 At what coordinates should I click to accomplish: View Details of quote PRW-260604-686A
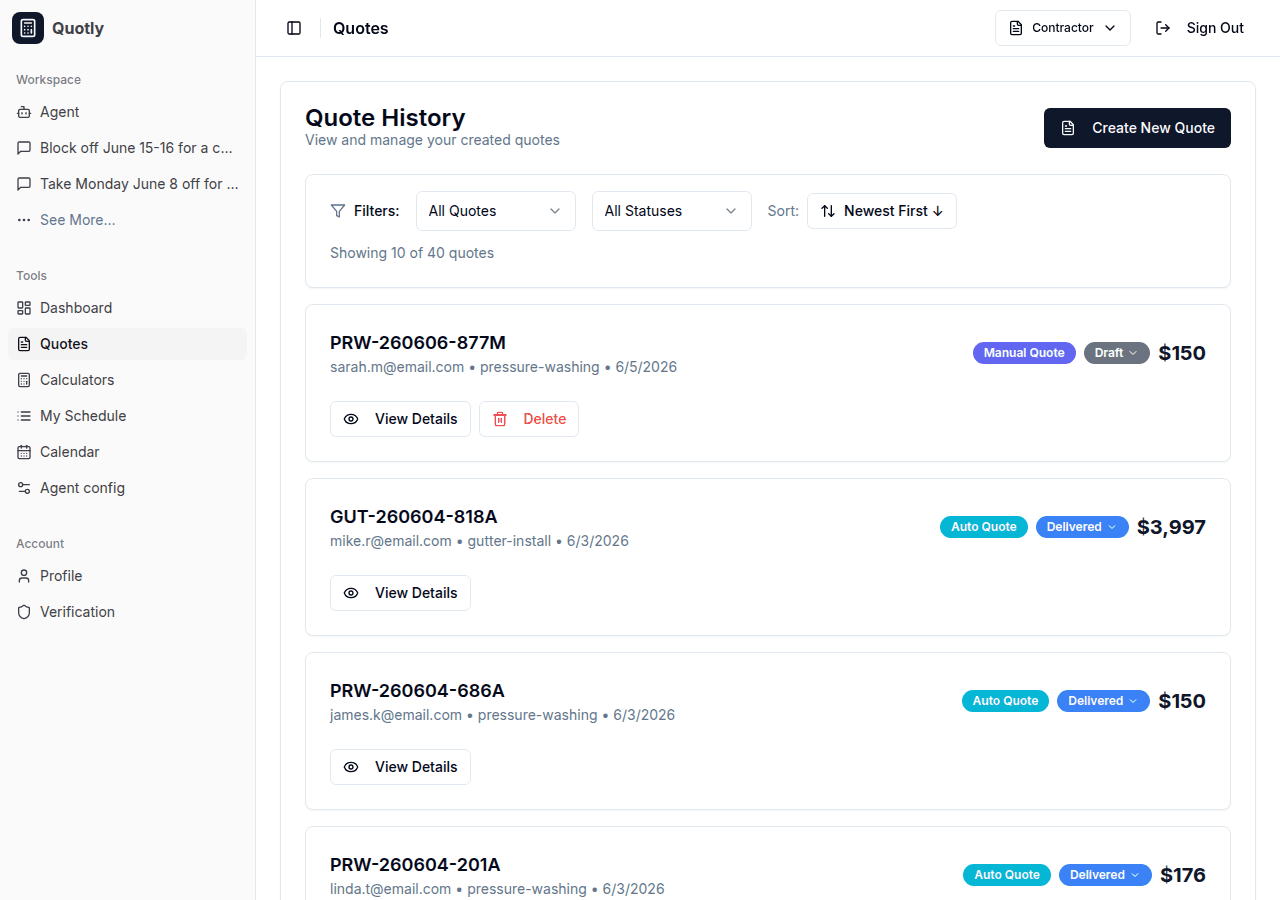click(400, 767)
